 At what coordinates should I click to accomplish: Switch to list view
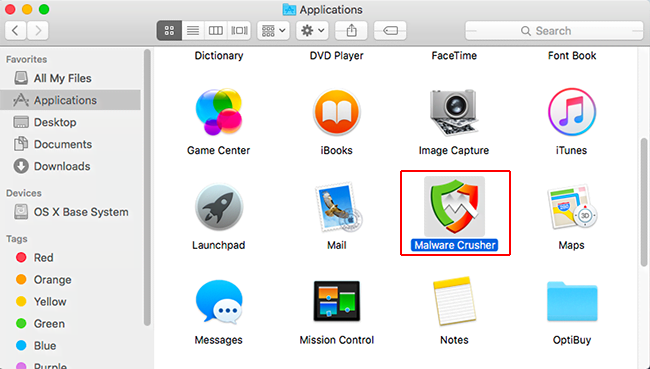pos(193,31)
